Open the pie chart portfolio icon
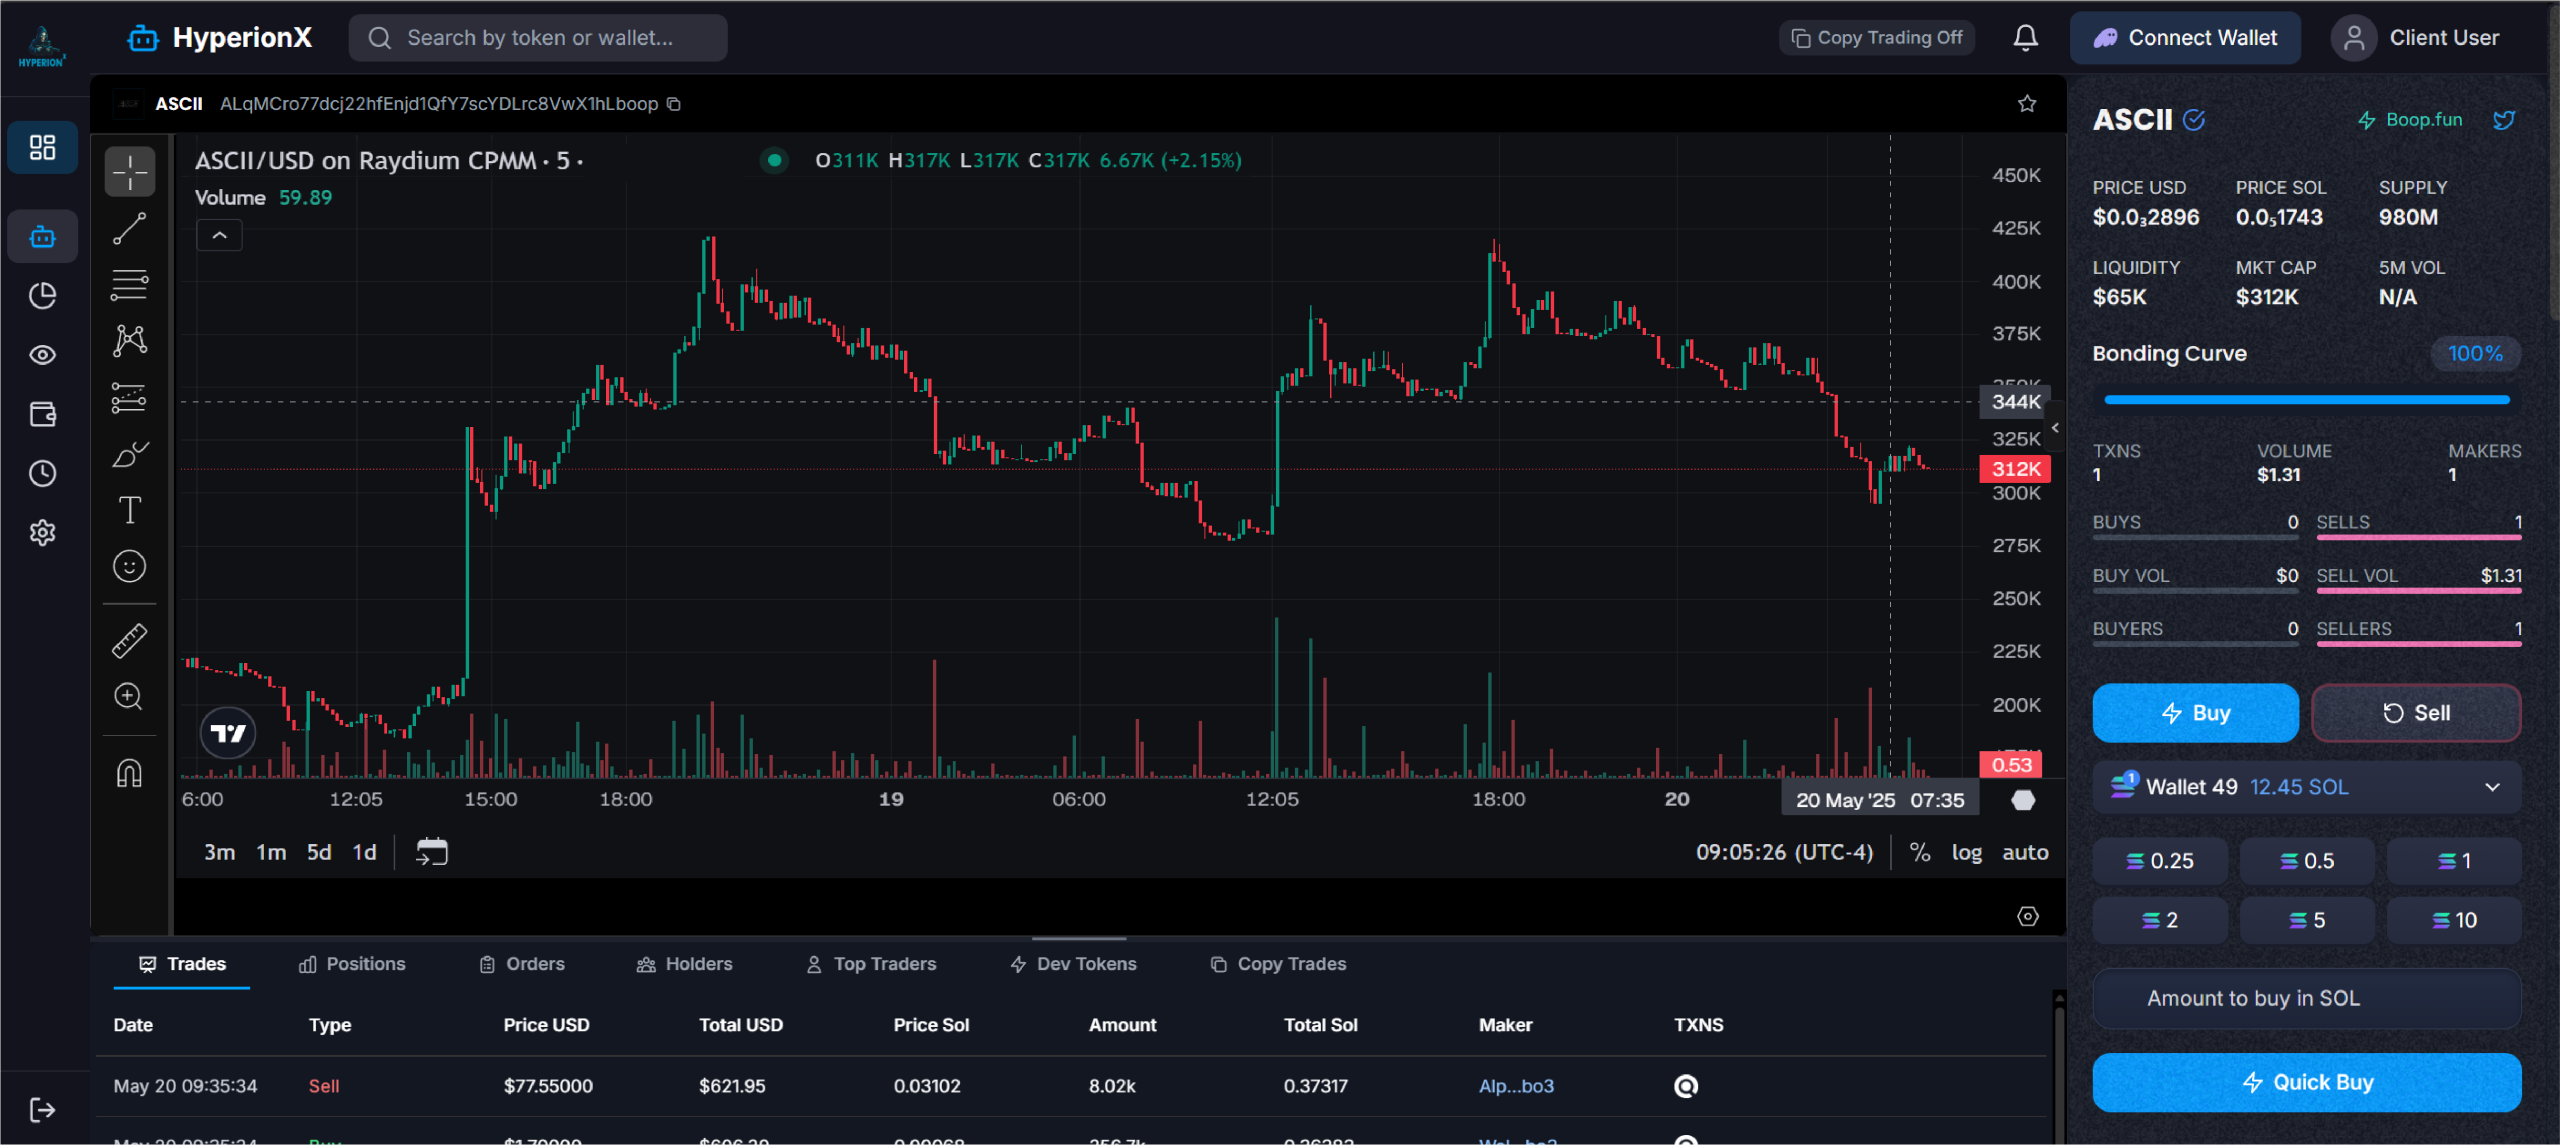The width and height of the screenshot is (2560, 1145). [42, 296]
